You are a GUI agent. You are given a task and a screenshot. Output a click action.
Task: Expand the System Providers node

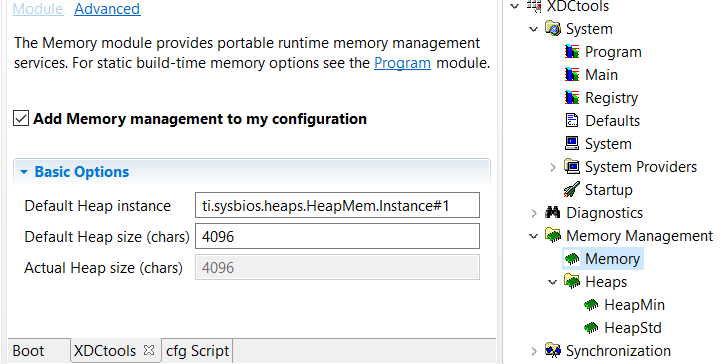pyautogui.click(x=553, y=167)
